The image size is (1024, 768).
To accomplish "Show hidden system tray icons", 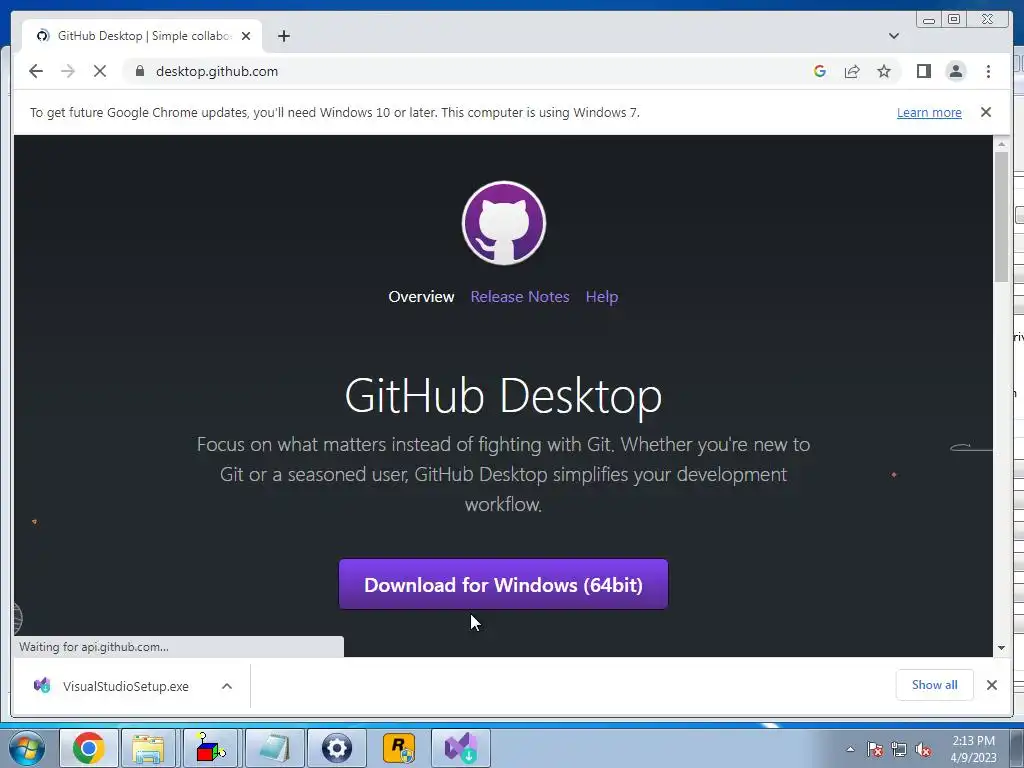I will pos(850,749).
